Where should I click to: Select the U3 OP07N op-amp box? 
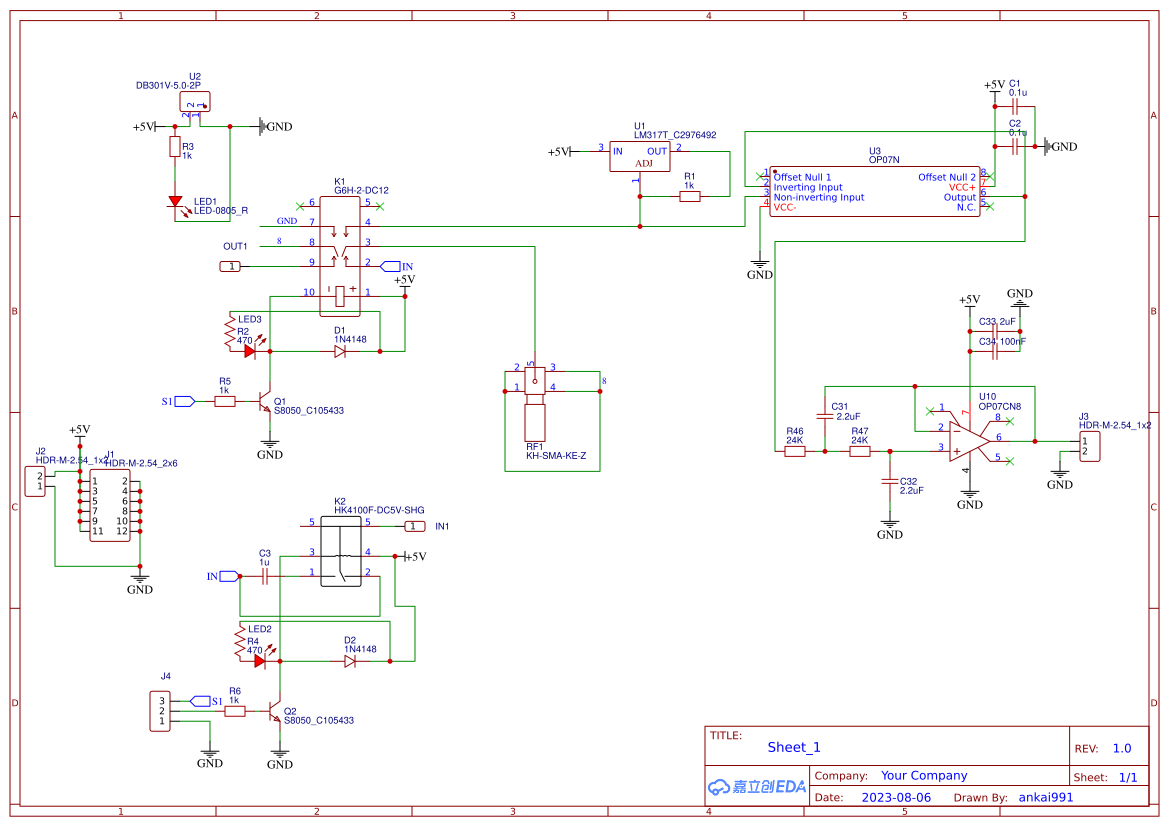click(x=875, y=192)
